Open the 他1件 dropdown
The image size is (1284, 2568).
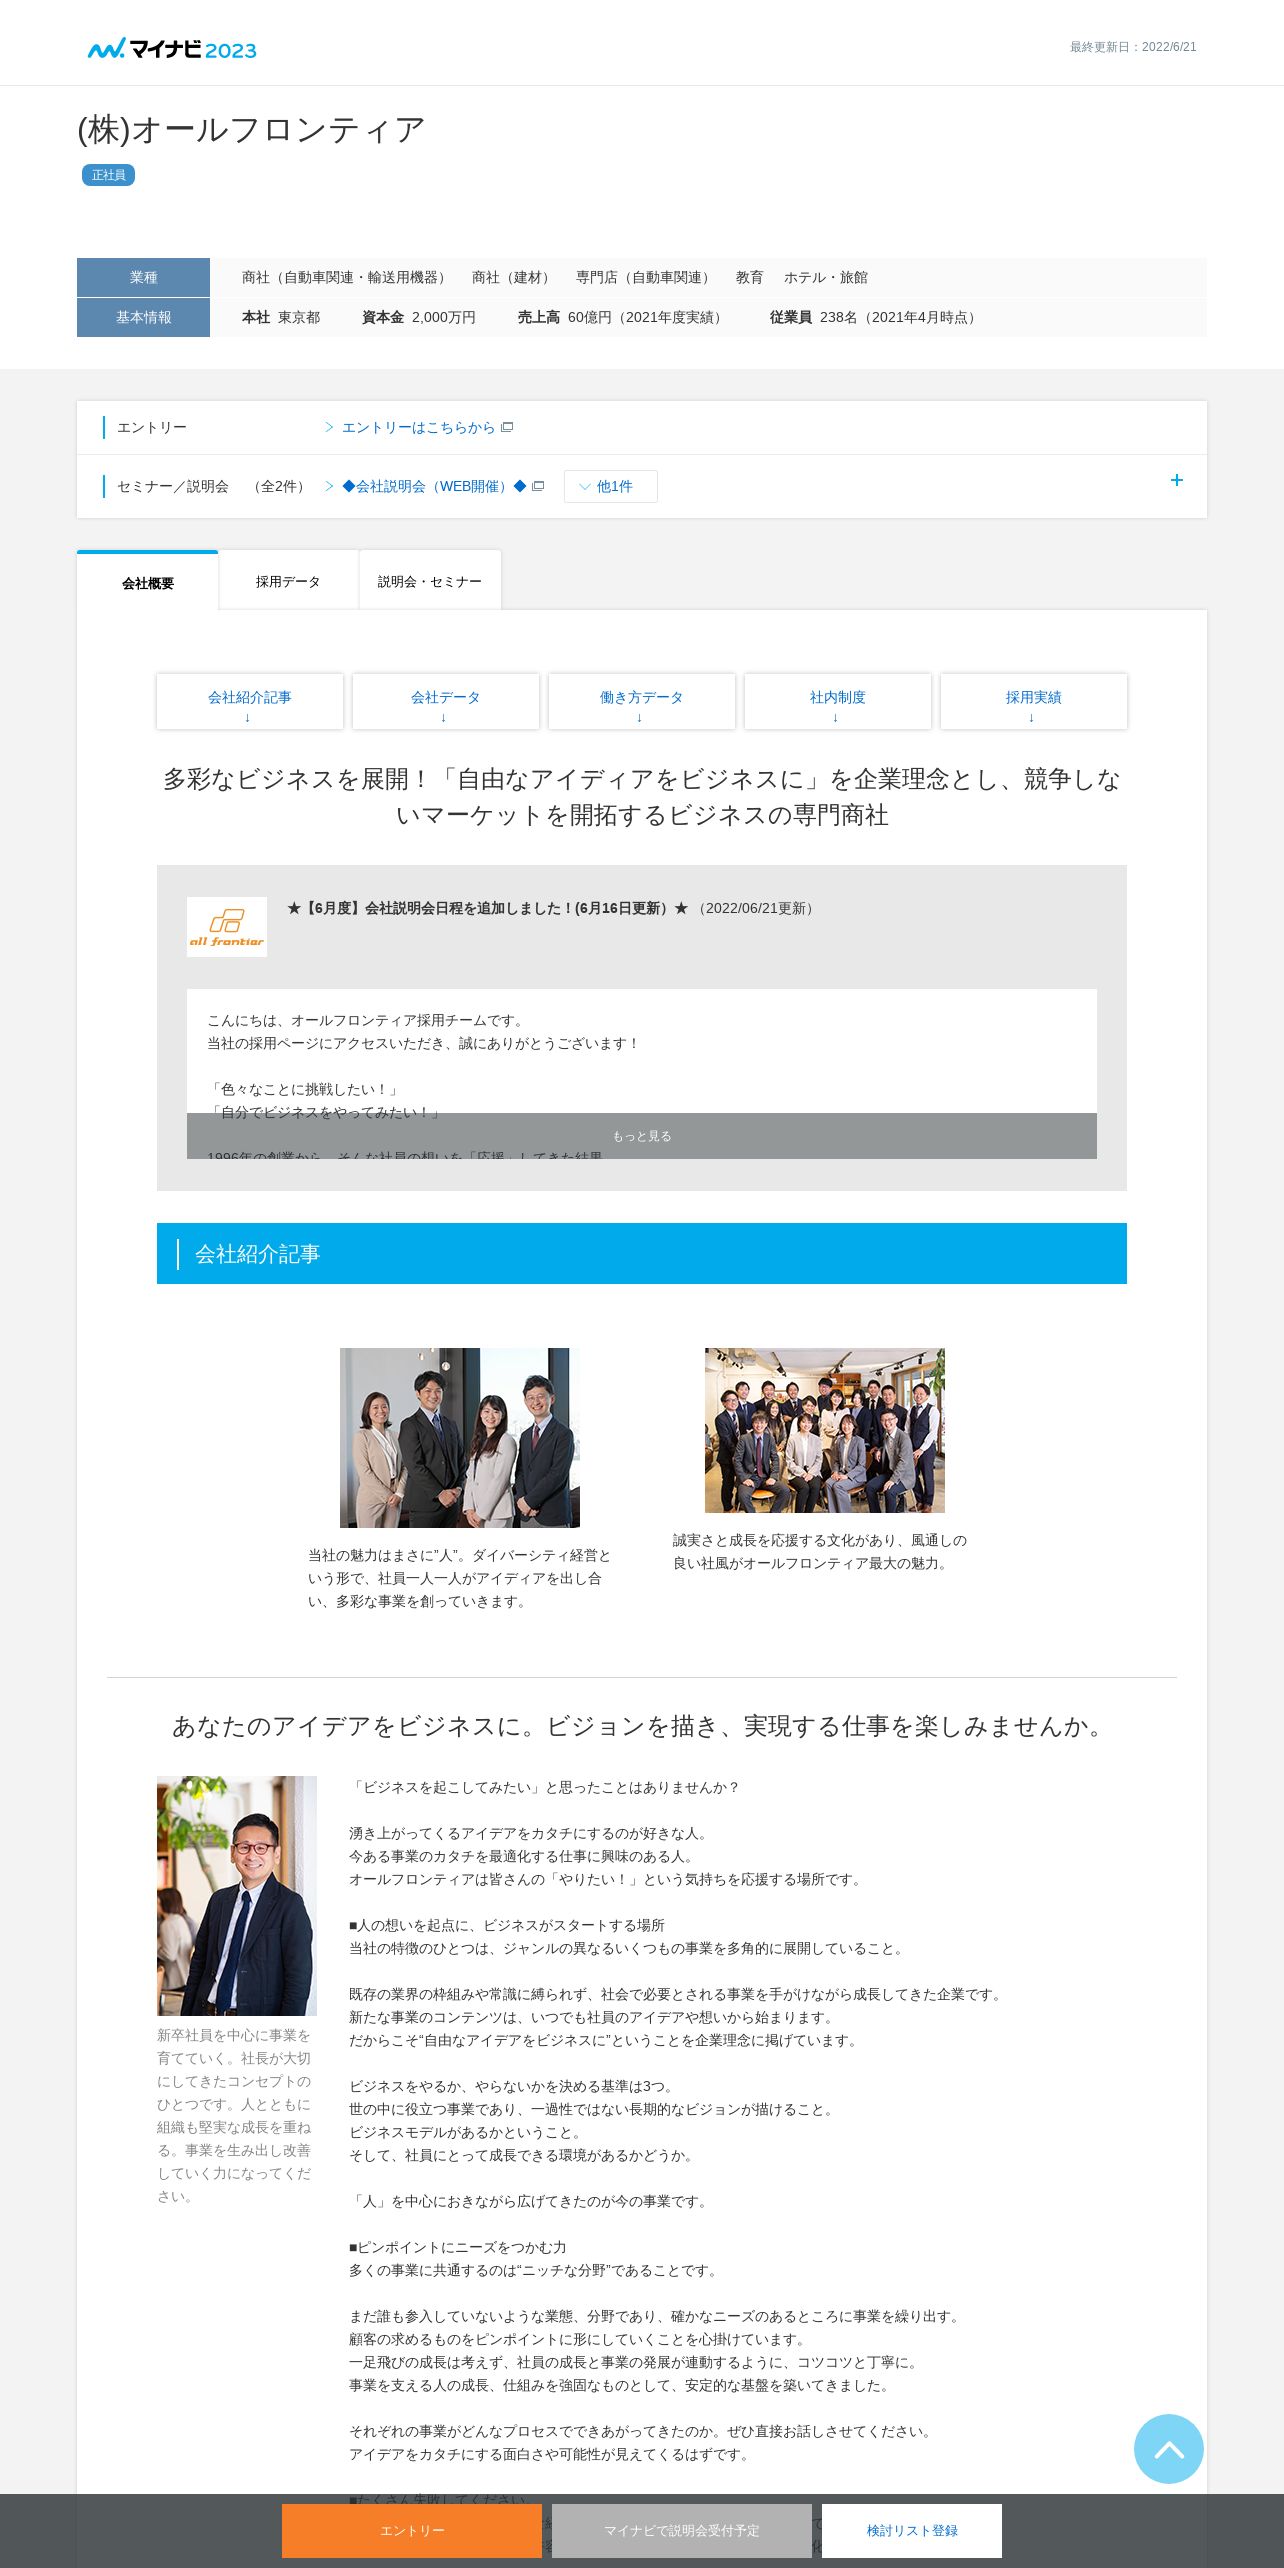(610, 486)
